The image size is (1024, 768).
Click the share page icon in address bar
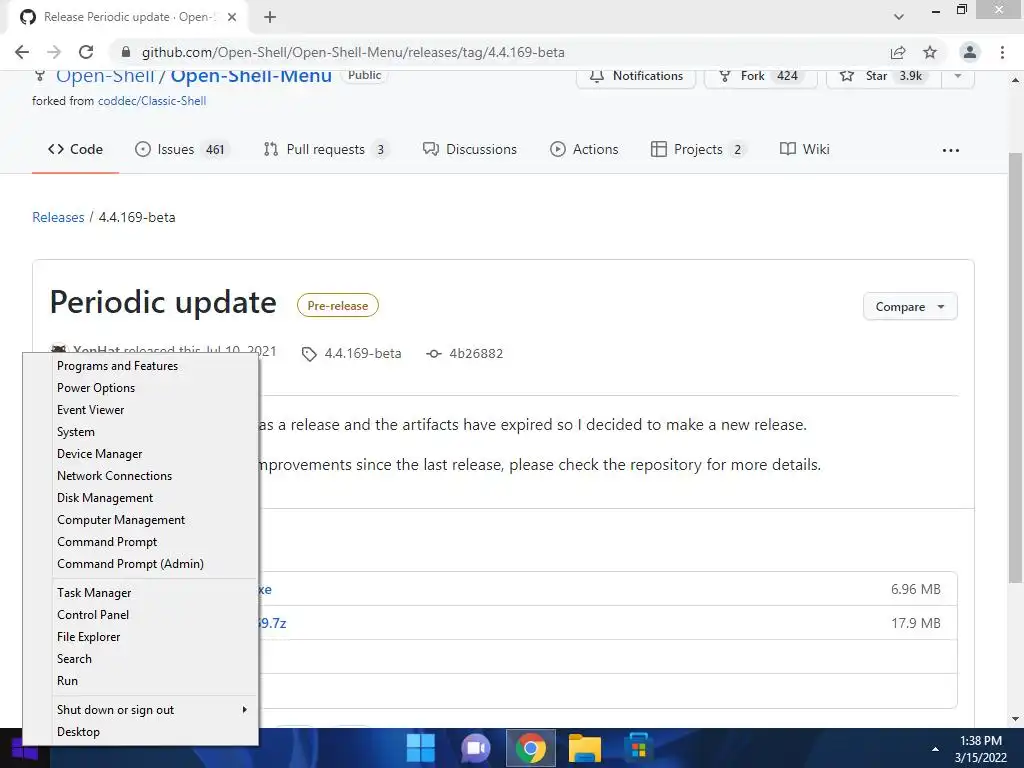pos(898,52)
